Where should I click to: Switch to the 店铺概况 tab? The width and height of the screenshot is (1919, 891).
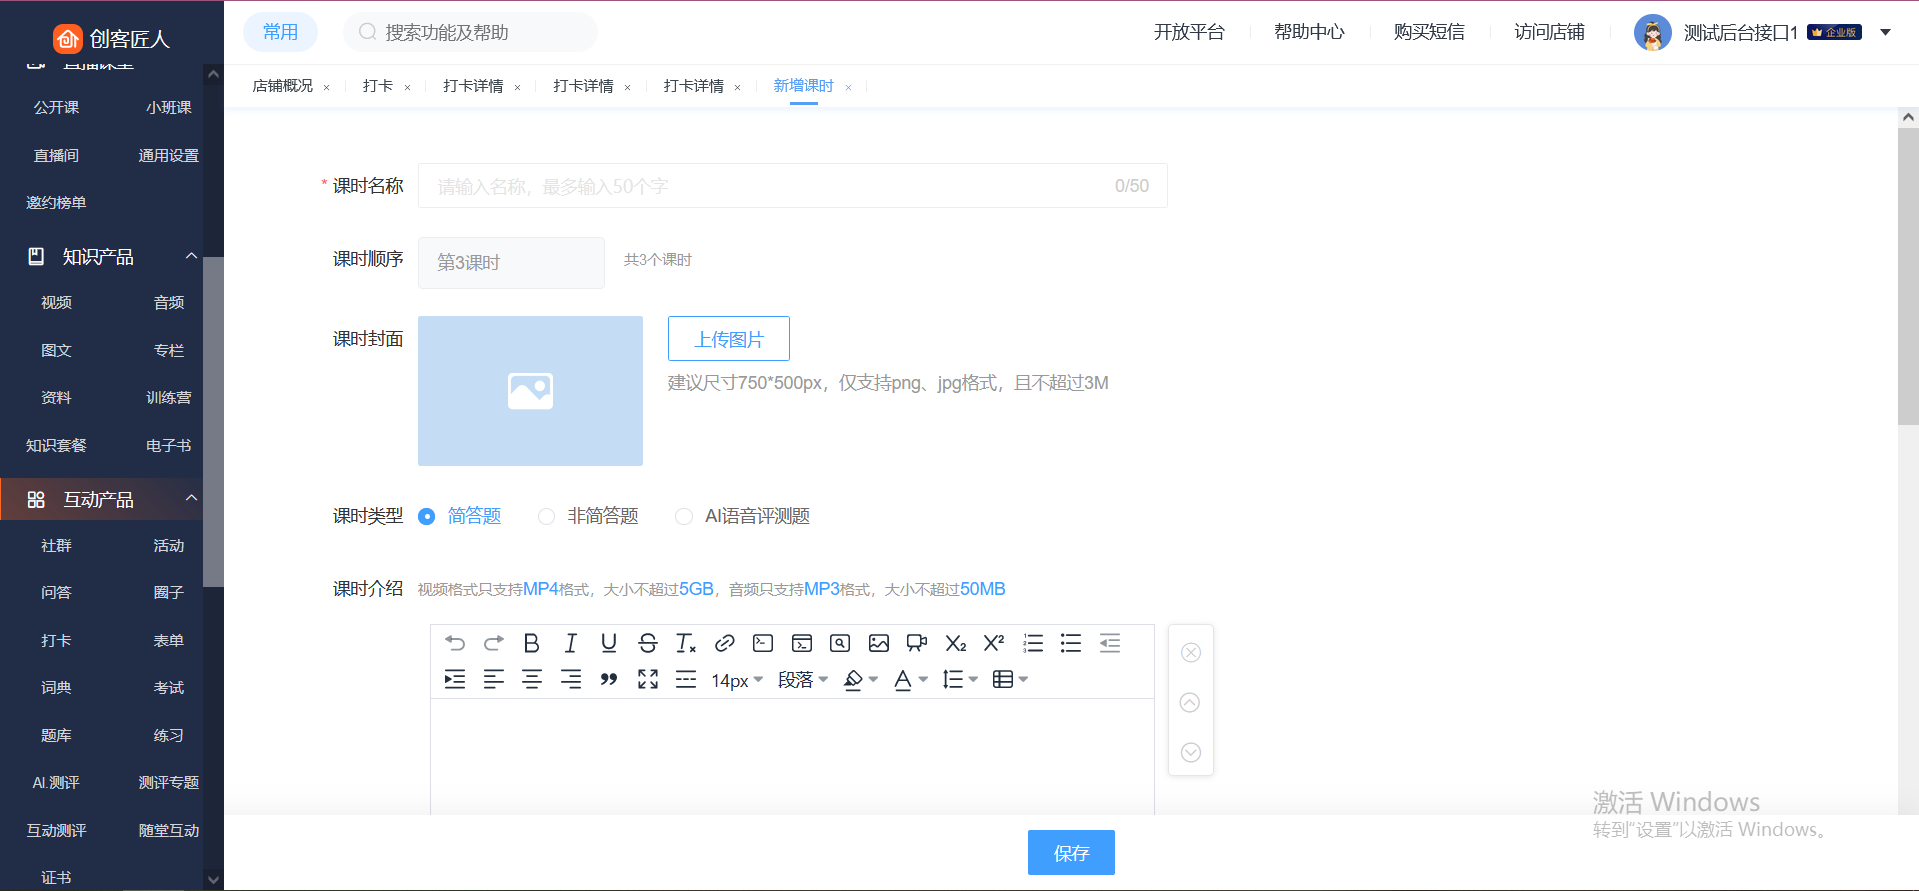pos(282,86)
